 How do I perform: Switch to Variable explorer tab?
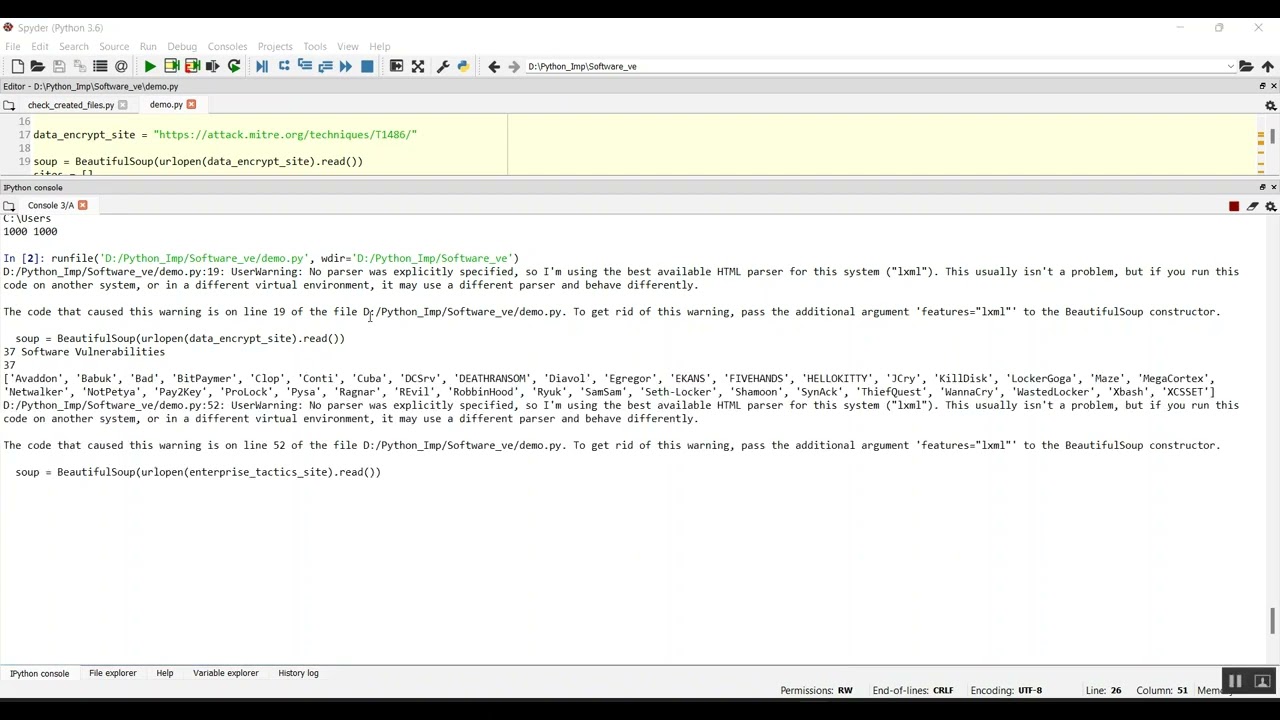[x=225, y=673]
